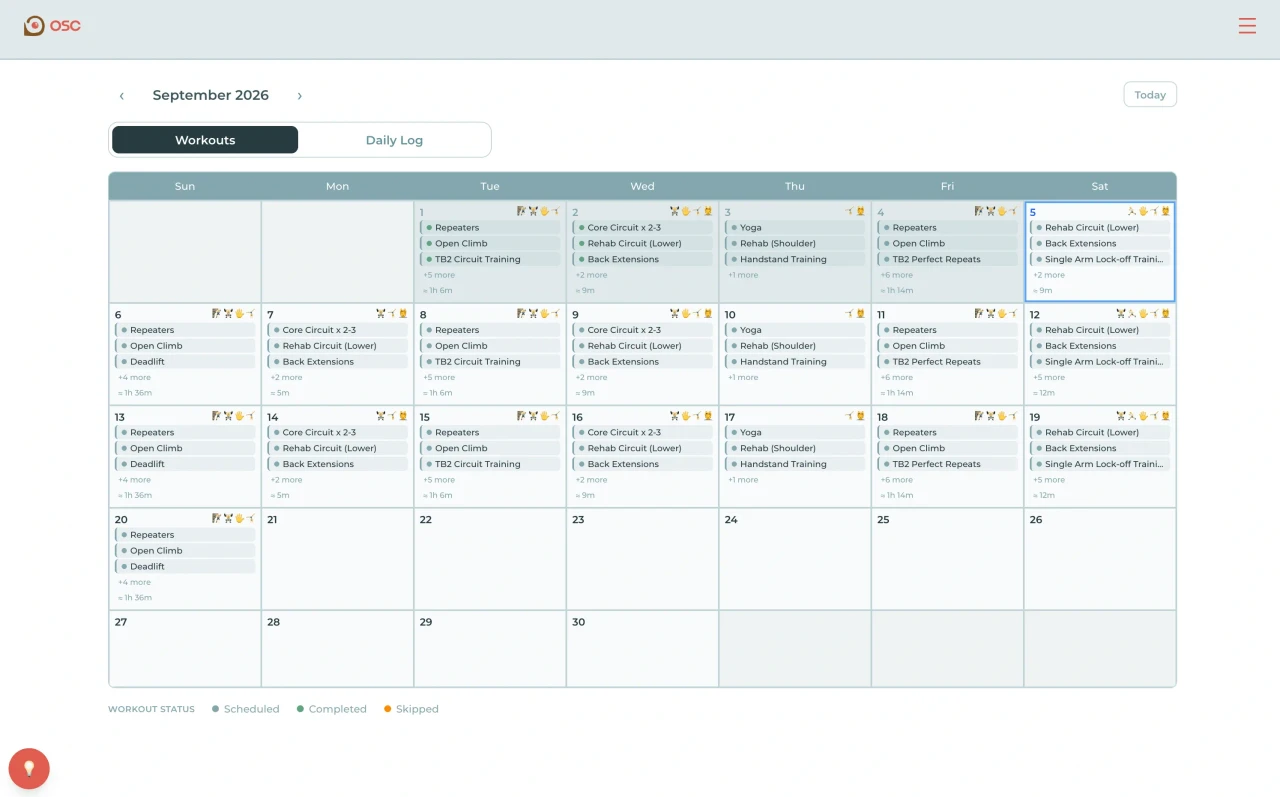
Task: Open Core Circuit x 2-3 on September 9
Action: click(643, 330)
